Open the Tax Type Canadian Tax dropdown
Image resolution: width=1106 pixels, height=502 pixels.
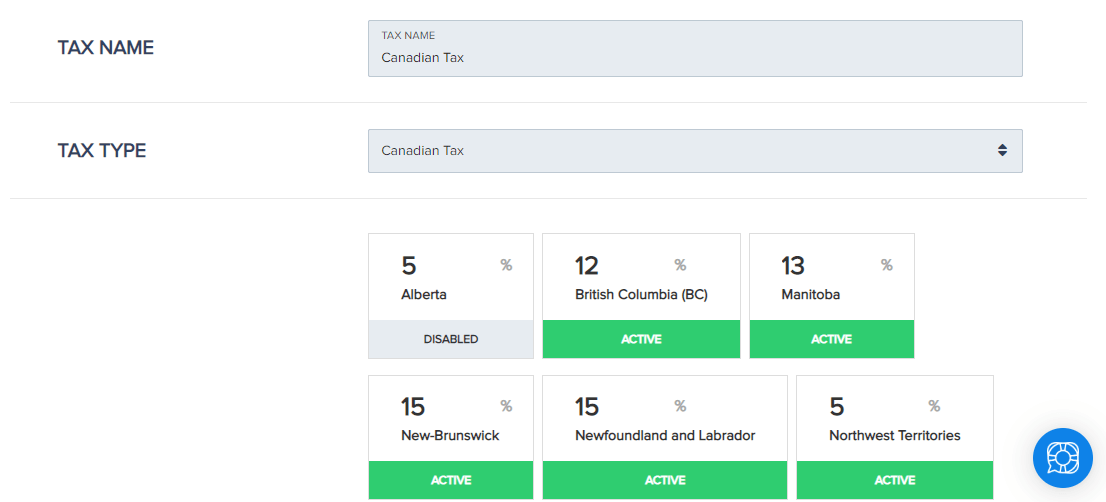coord(695,151)
